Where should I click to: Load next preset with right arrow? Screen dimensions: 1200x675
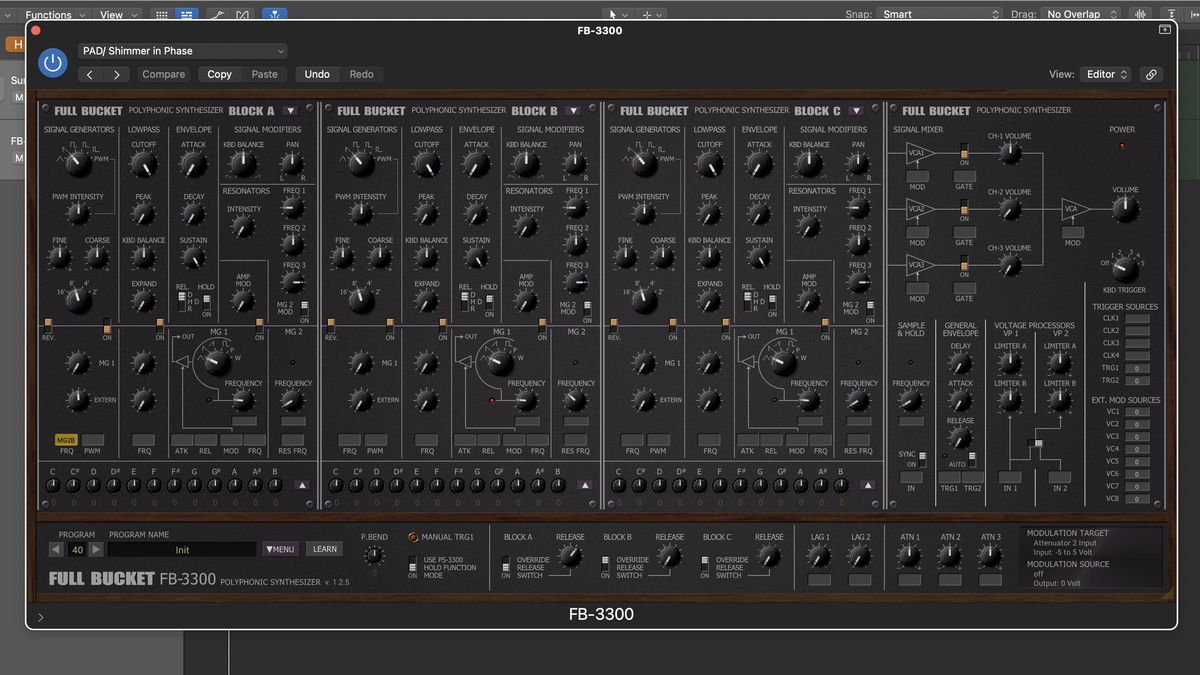click(117, 74)
